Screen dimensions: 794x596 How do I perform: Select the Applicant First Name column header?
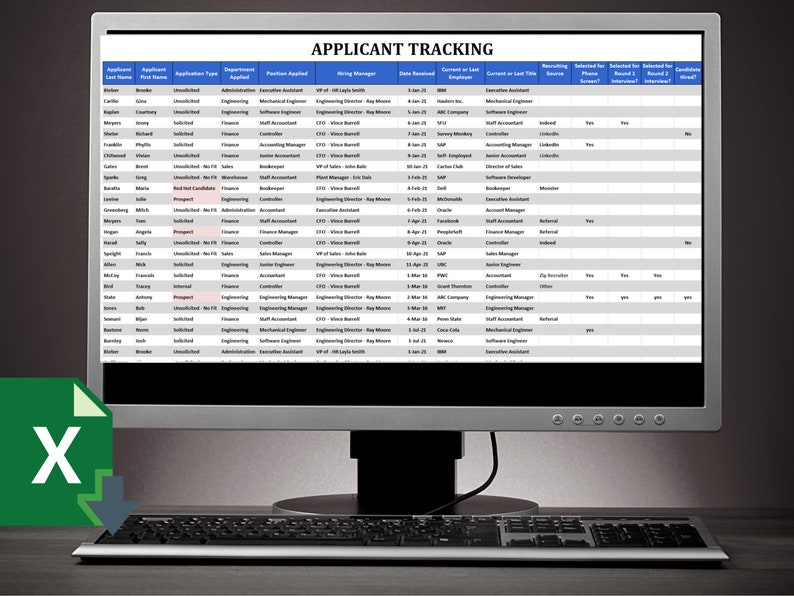point(154,73)
